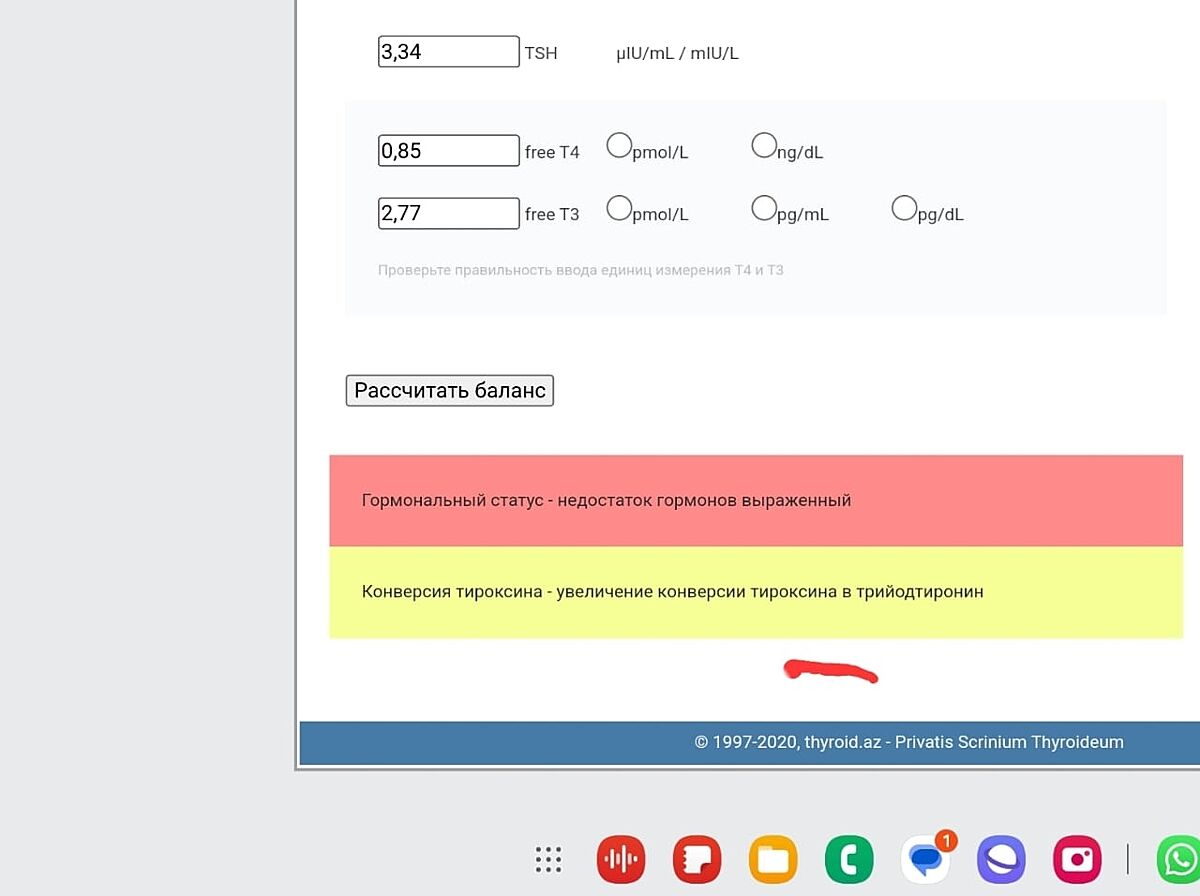This screenshot has width=1200, height=896.
Task: Tap the red hormonal status result banner
Action: 755,500
